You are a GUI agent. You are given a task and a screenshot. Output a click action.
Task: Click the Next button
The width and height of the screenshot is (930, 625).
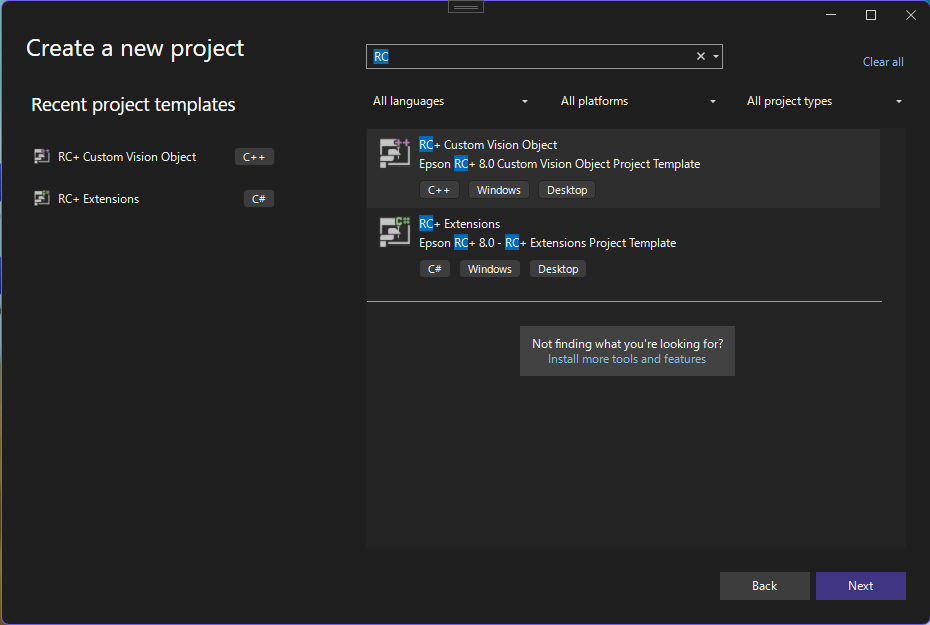coord(860,586)
